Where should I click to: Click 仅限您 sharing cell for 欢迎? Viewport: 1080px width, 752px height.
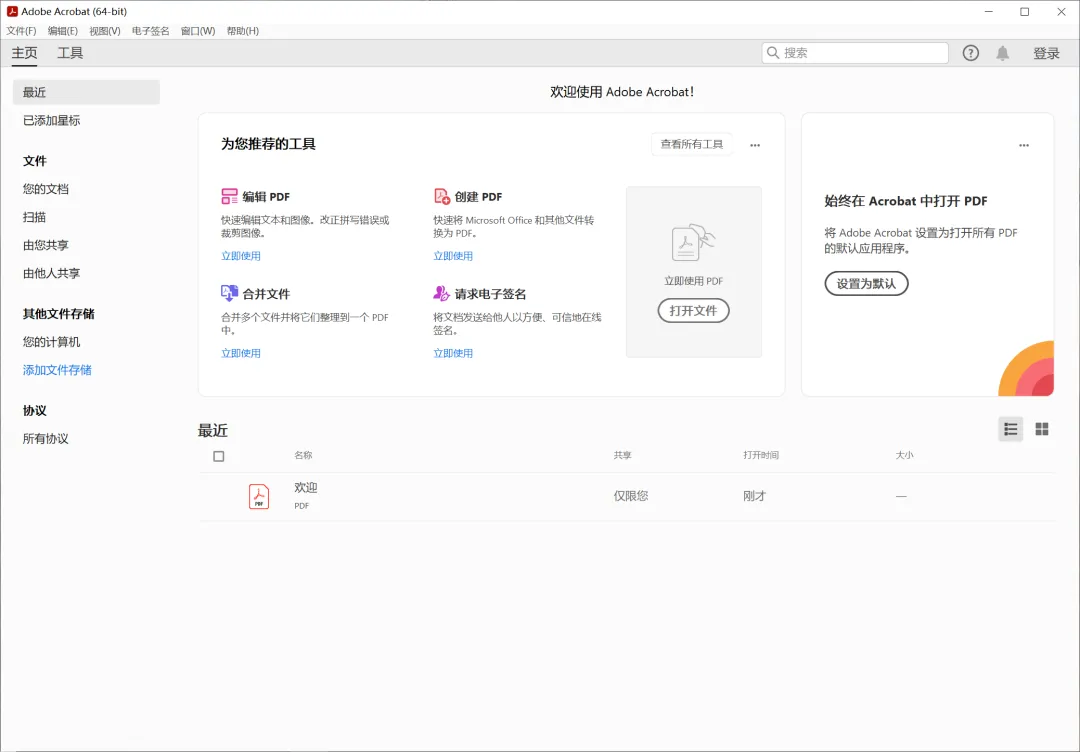[x=631, y=496]
